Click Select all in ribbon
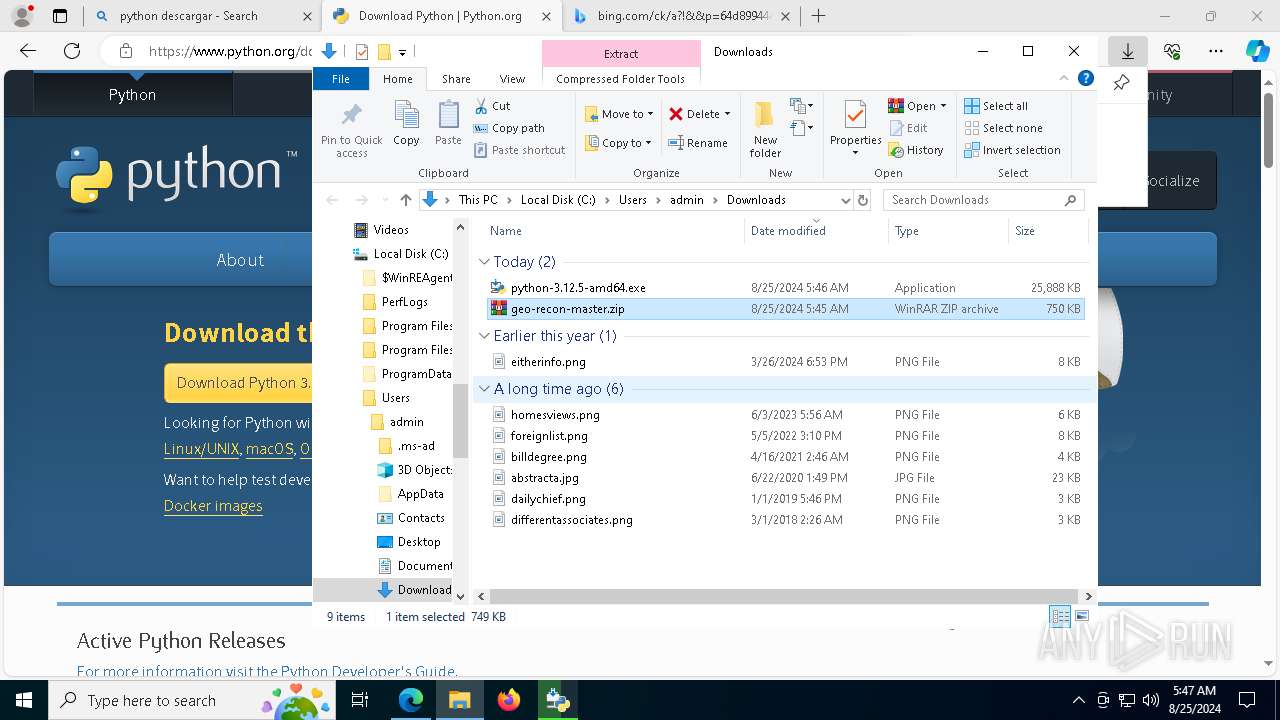The width and height of the screenshot is (1280, 720). pyautogui.click(x=995, y=106)
